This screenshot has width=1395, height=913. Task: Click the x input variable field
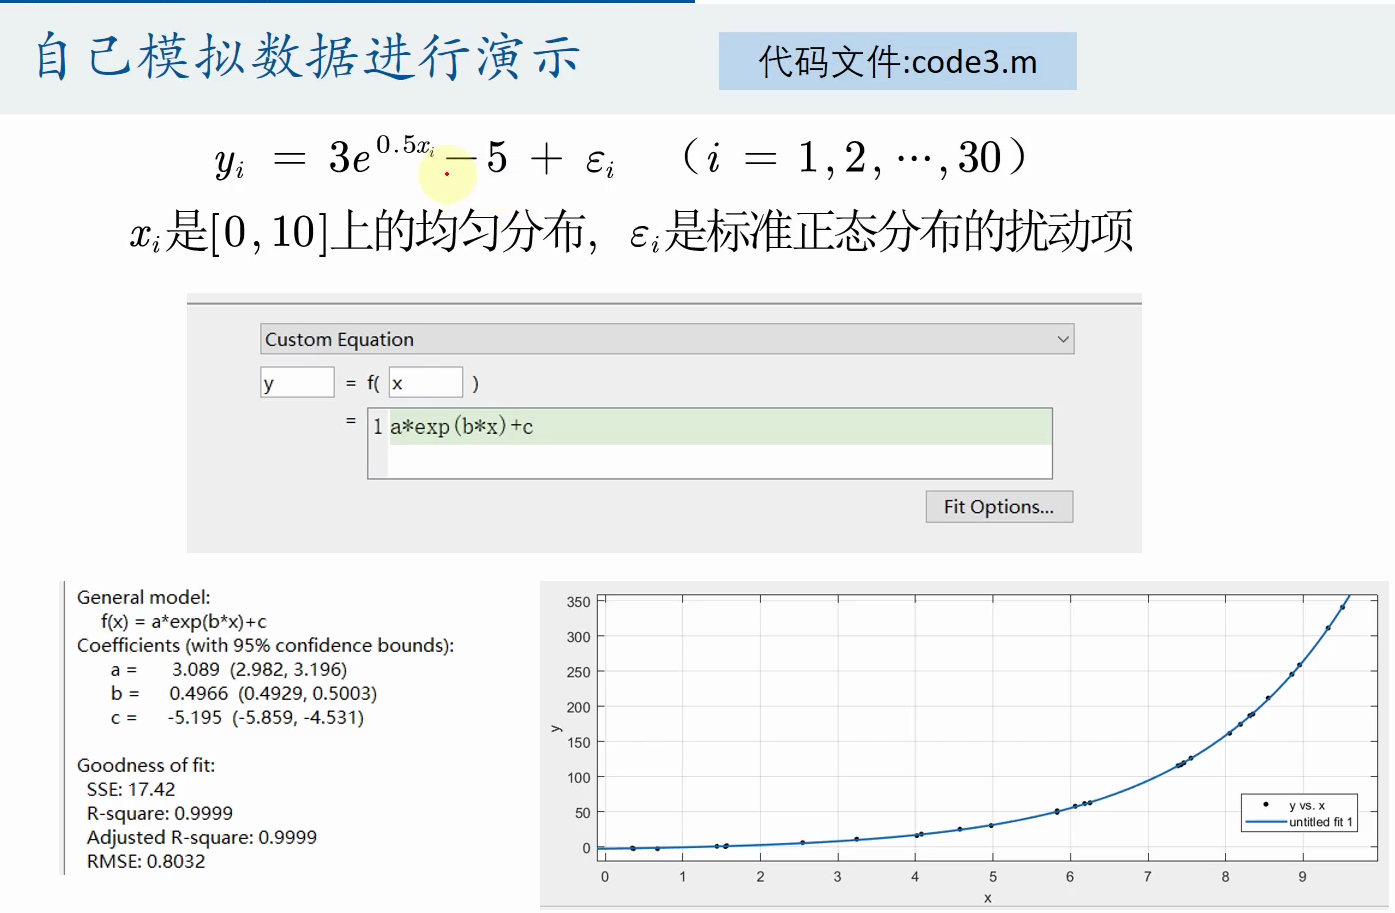click(x=426, y=383)
